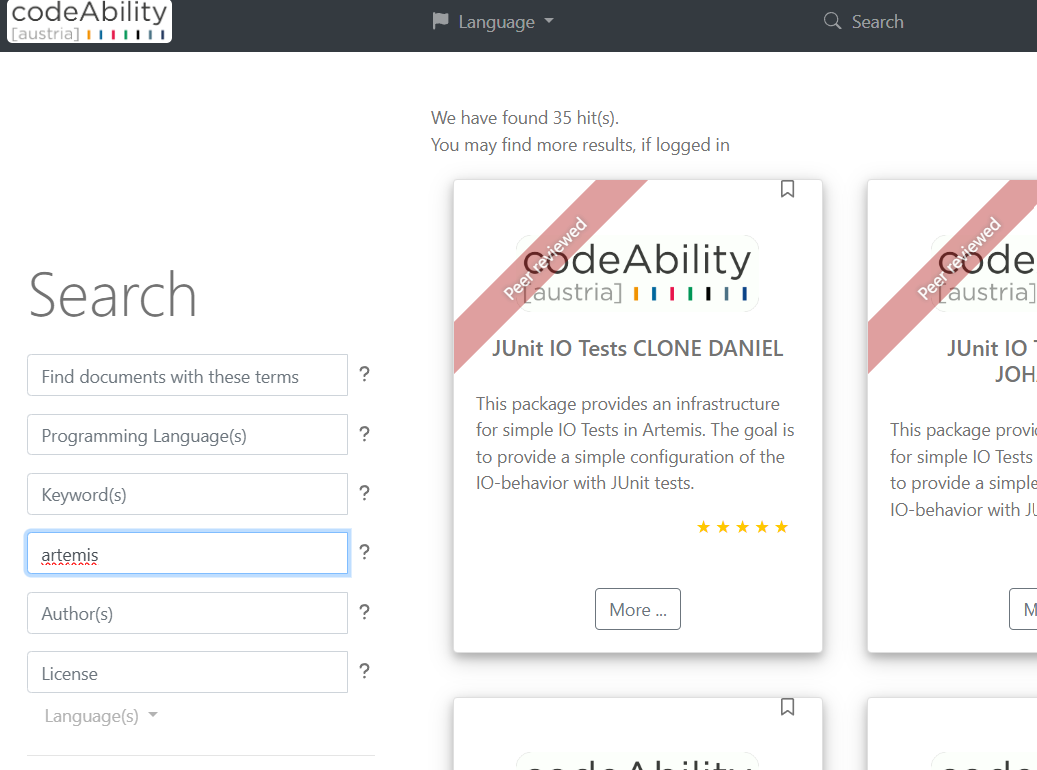
Task: Click the codeAbility Austria logo in navbar
Action: pyautogui.click(x=88, y=22)
